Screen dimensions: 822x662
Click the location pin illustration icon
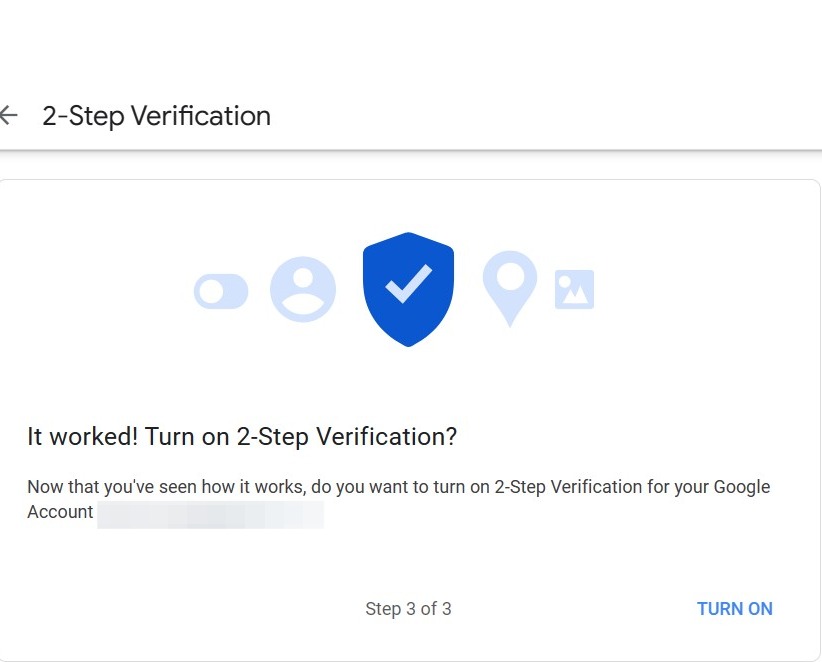pyautogui.click(x=510, y=286)
